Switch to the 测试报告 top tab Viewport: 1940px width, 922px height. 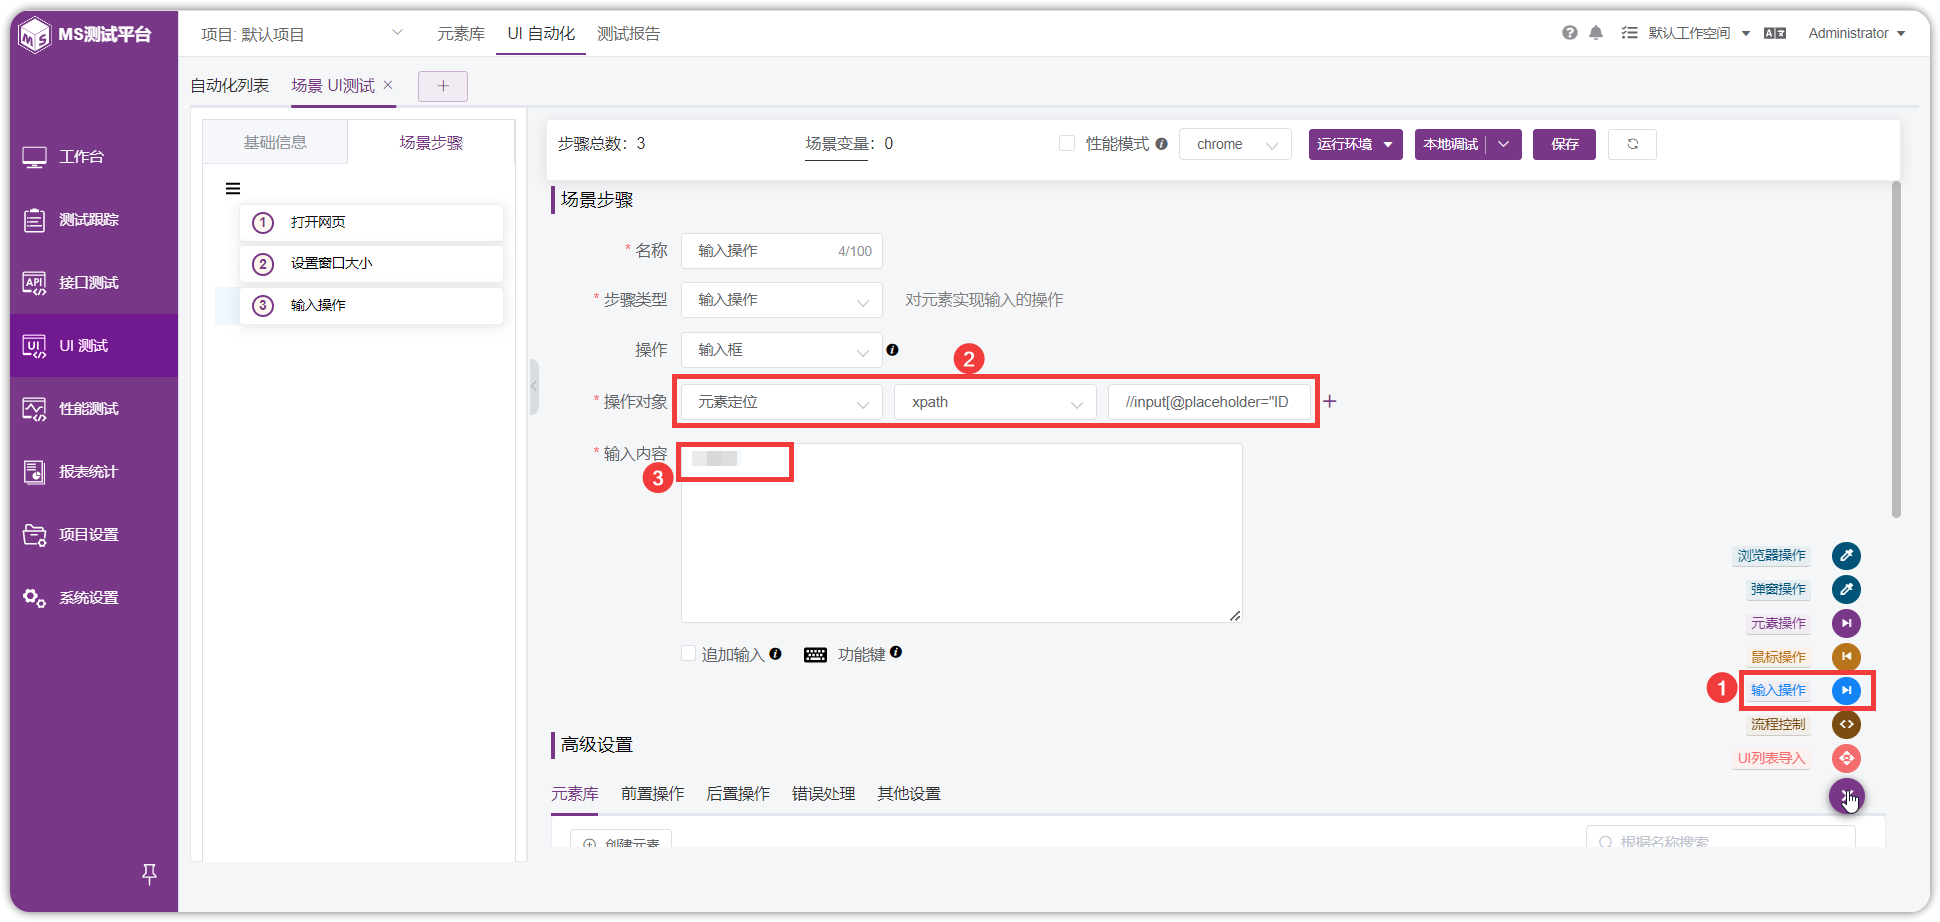629,34
